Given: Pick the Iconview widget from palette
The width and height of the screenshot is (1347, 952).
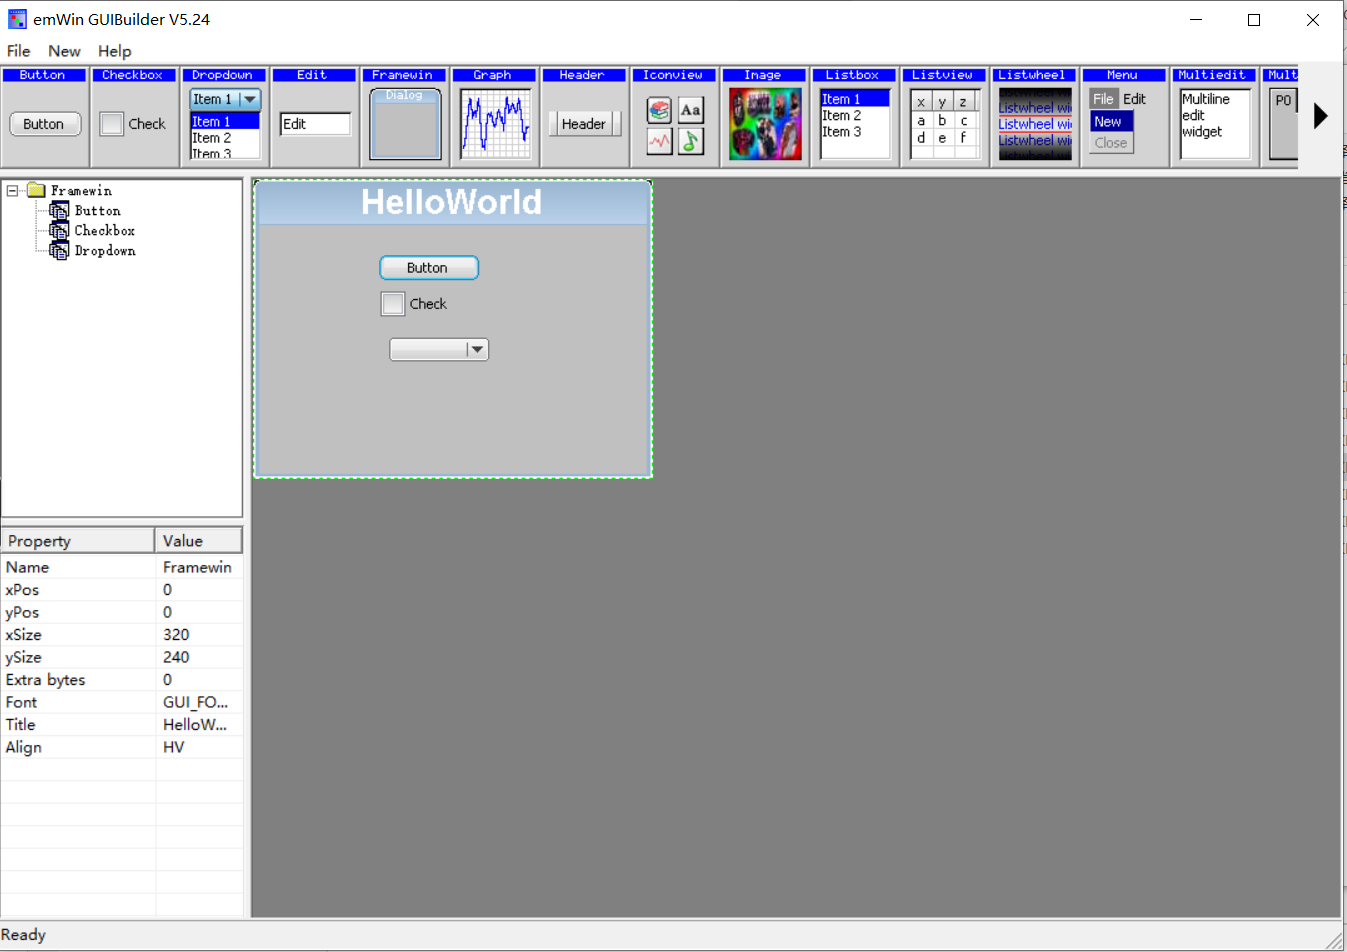Looking at the screenshot, I should [x=674, y=116].
